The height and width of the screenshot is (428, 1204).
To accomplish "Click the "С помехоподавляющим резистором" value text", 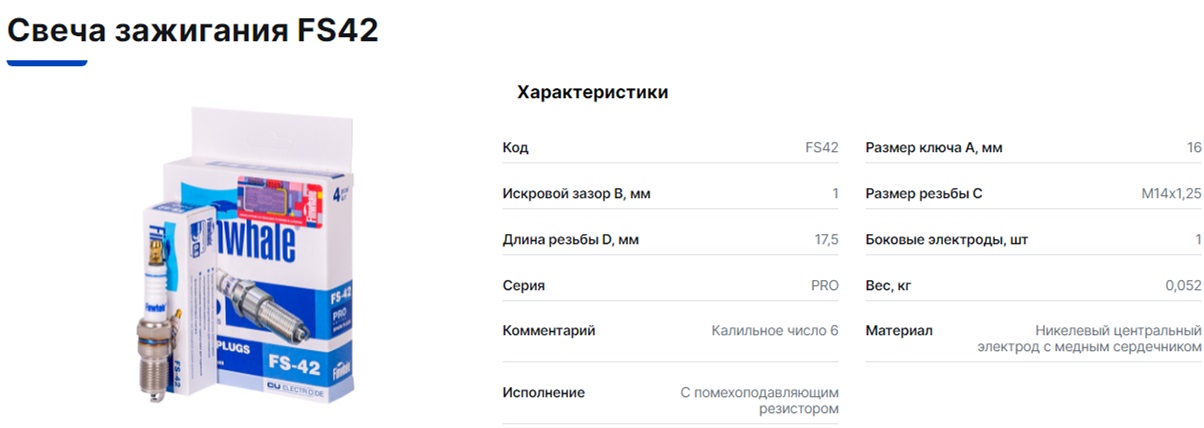I will (x=759, y=401).
